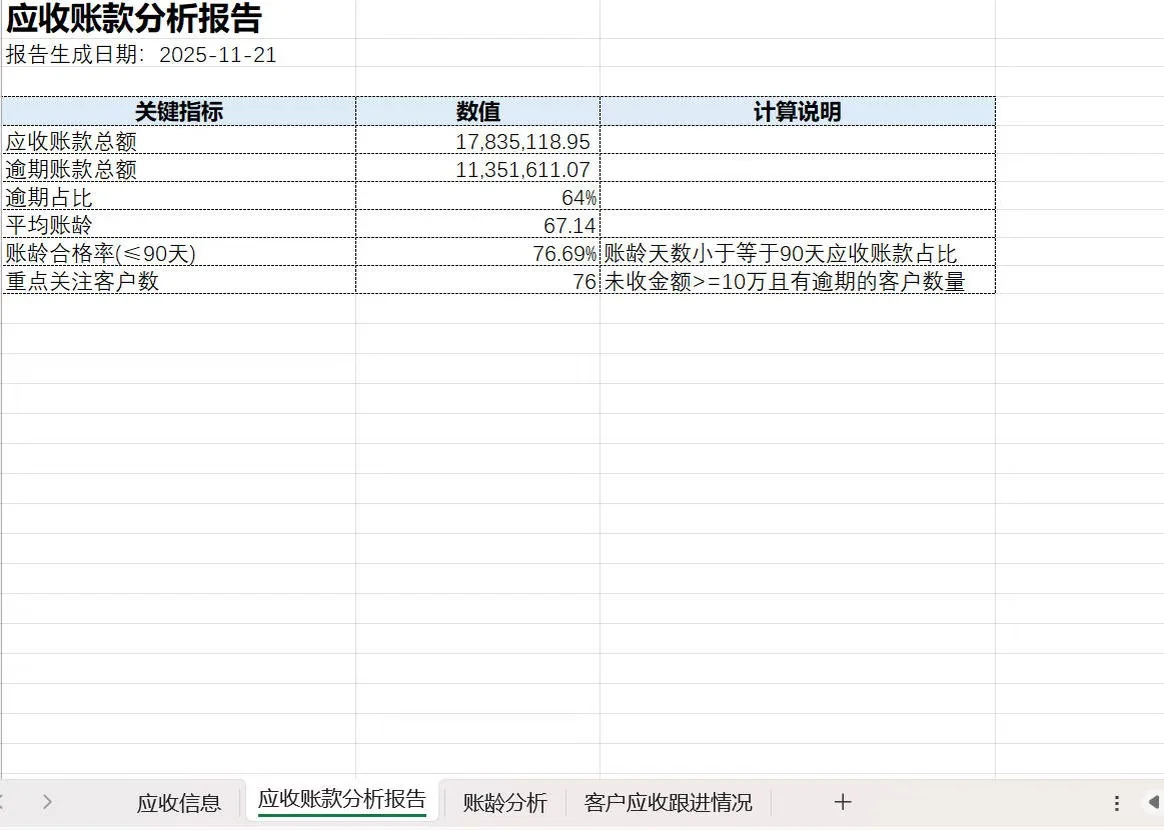The height and width of the screenshot is (830, 1164).
Task: Select the title cell 应收账款分析报告
Action: (x=178, y=19)
